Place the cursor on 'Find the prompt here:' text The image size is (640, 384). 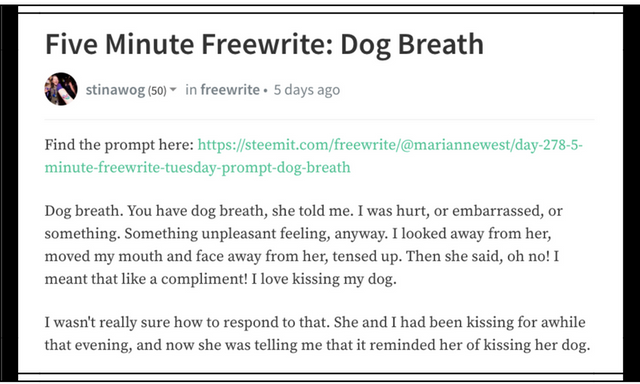coord(119,144)
